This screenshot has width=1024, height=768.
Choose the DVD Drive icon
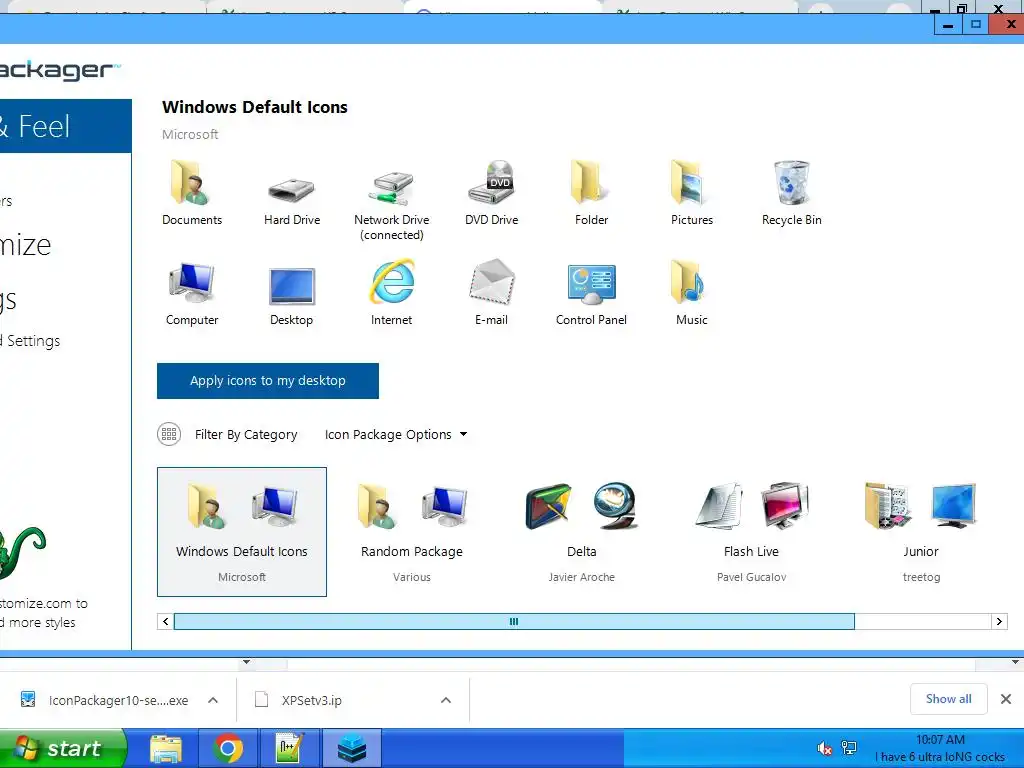click(491, 183)
